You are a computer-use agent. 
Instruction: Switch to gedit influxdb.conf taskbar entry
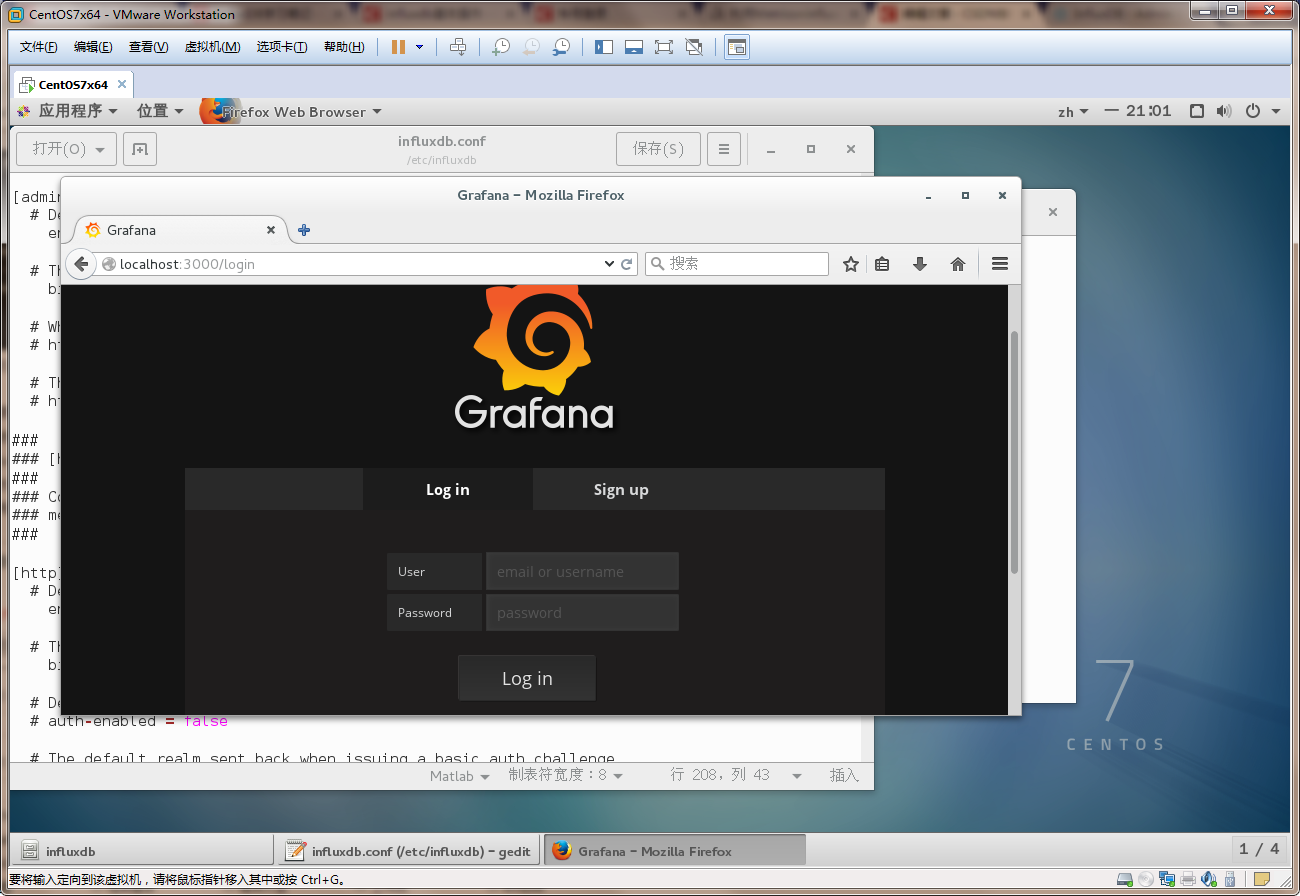point(411,851)
